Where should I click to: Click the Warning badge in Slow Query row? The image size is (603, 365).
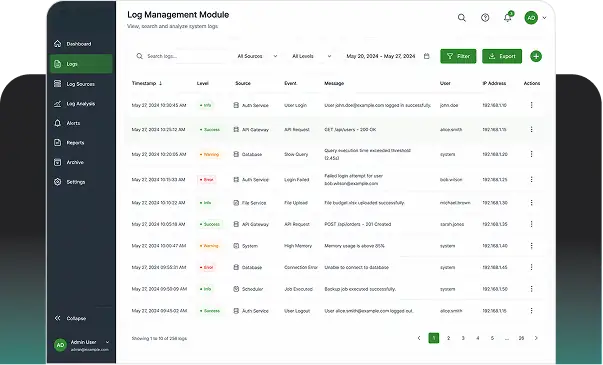point(210,154)
